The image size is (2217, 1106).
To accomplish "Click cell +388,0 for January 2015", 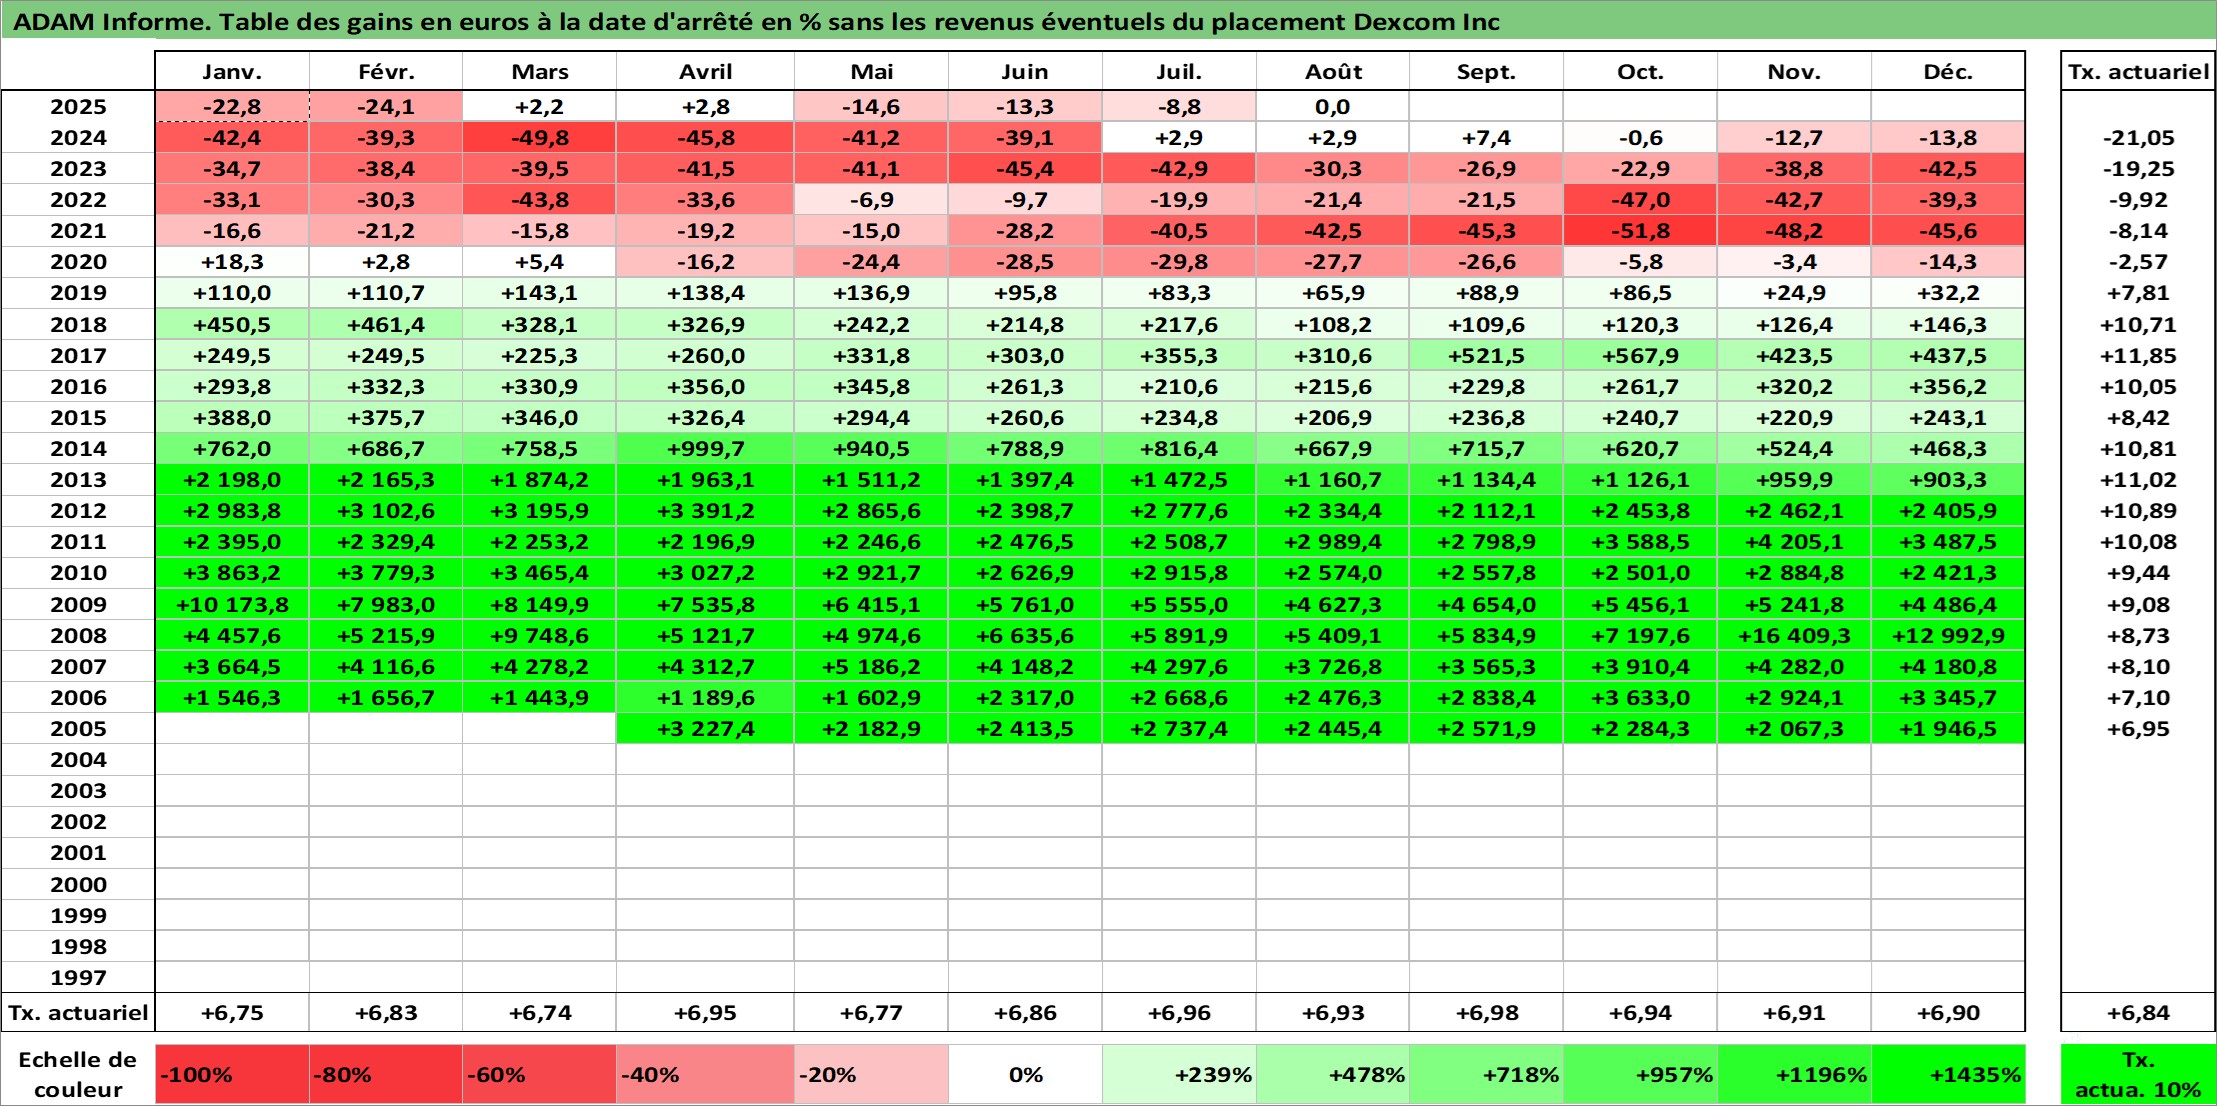I will [232, 418].
